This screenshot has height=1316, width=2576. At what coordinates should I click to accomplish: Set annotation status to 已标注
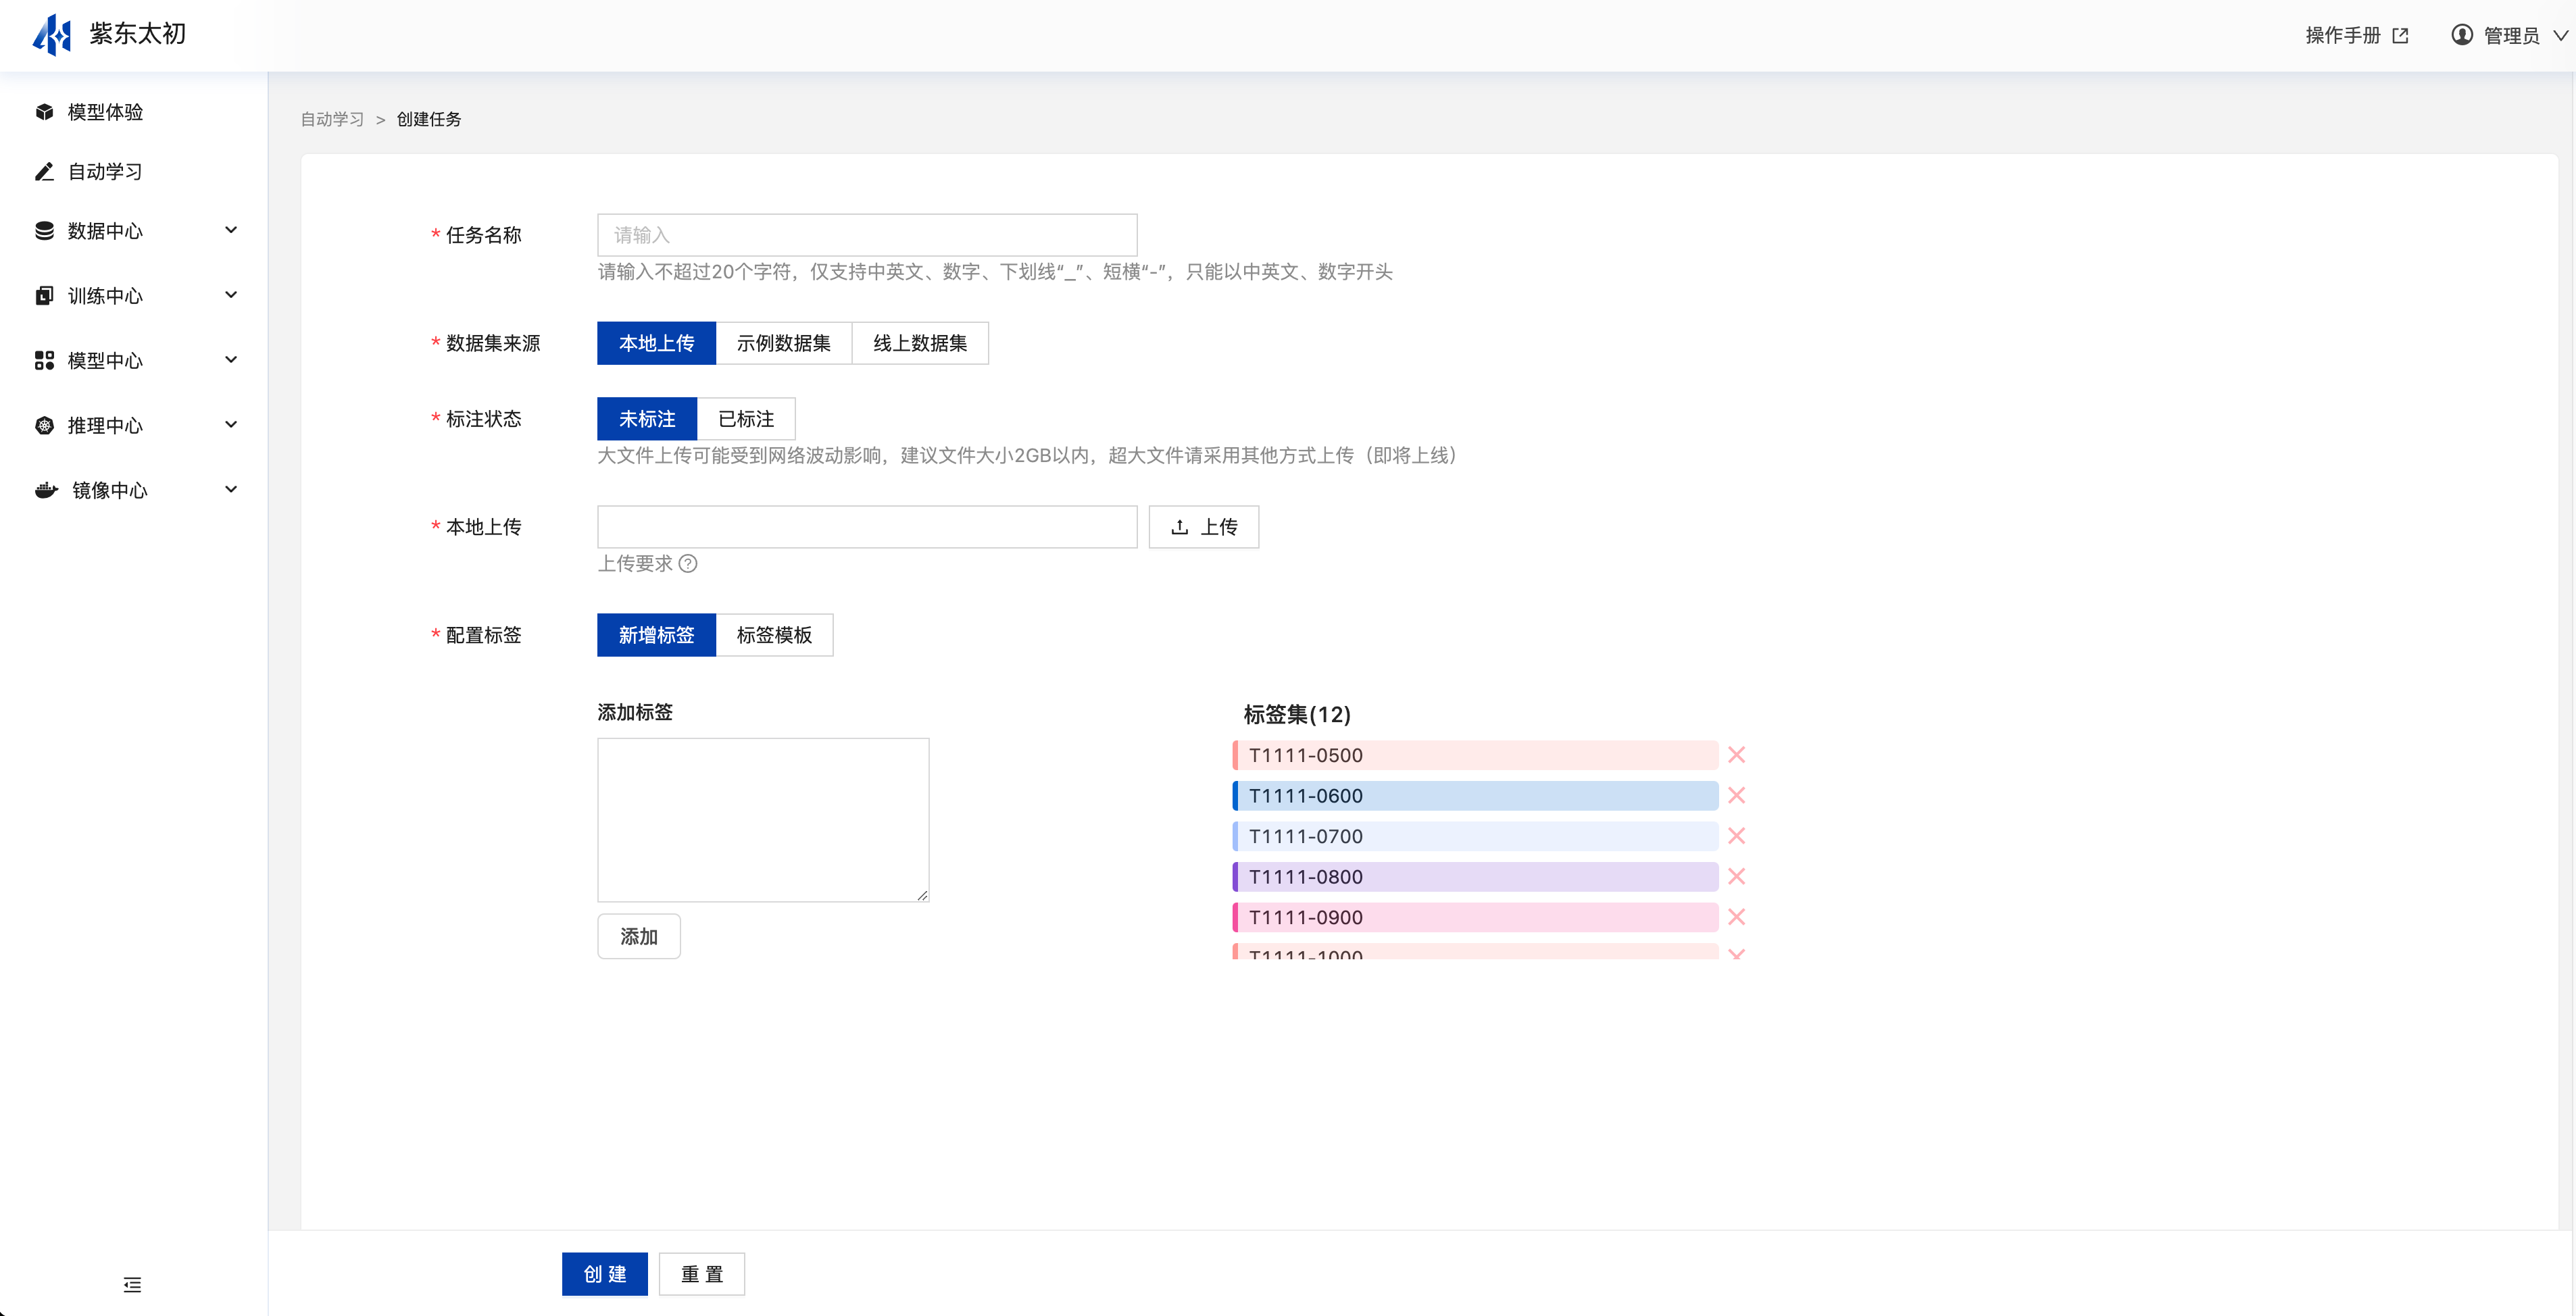point(746,419)
